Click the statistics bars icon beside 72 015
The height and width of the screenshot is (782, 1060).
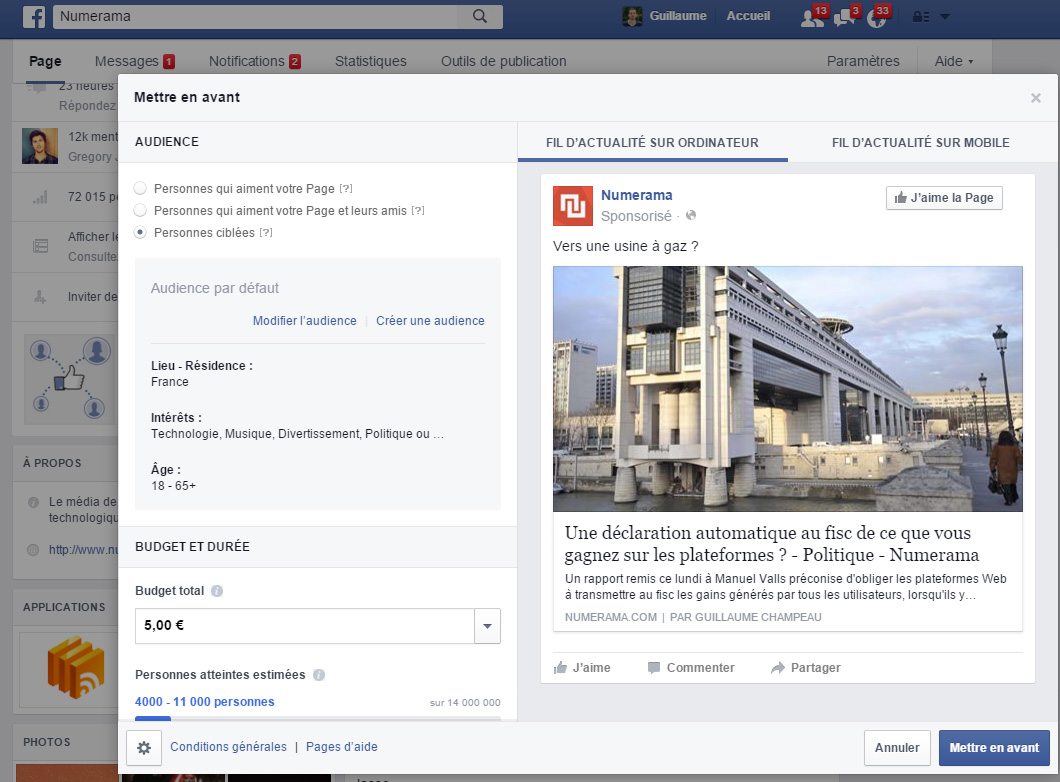point(41,197)
